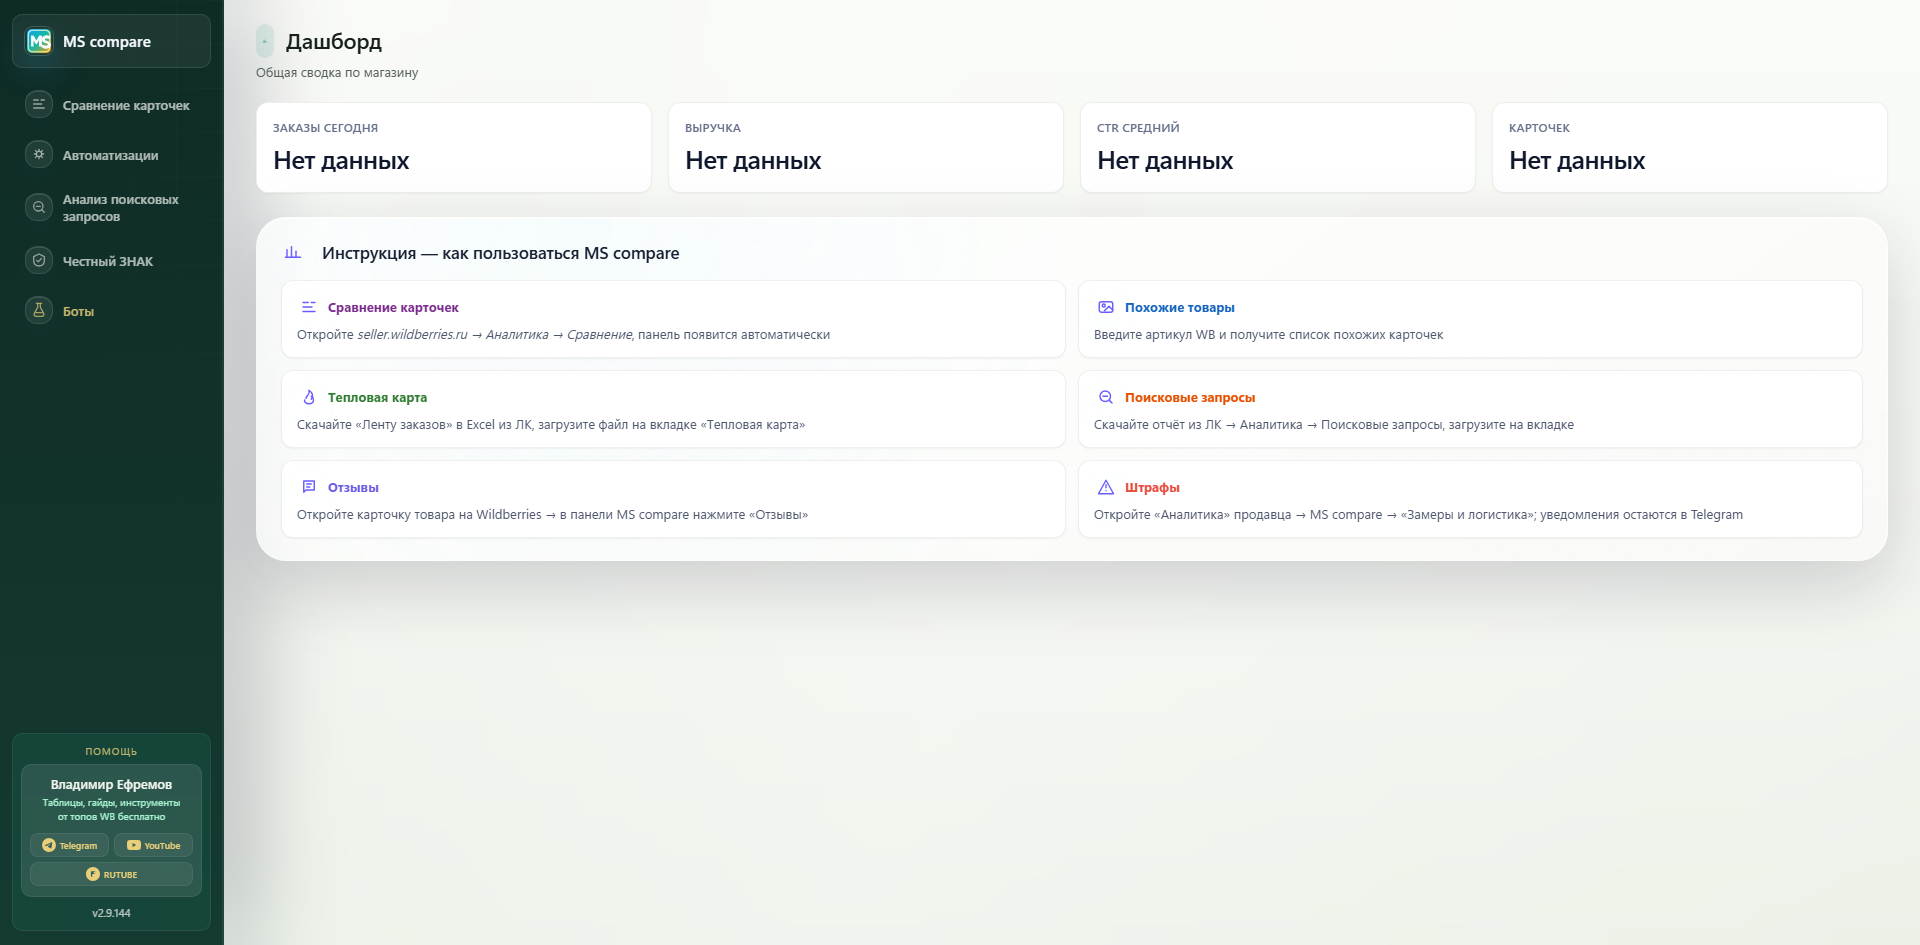The width and height of the screenshot is (1920, 945).
Task: Click the Владимир Ефремов name in help panel
Action: pyautogui.click(x=111, y=784)
